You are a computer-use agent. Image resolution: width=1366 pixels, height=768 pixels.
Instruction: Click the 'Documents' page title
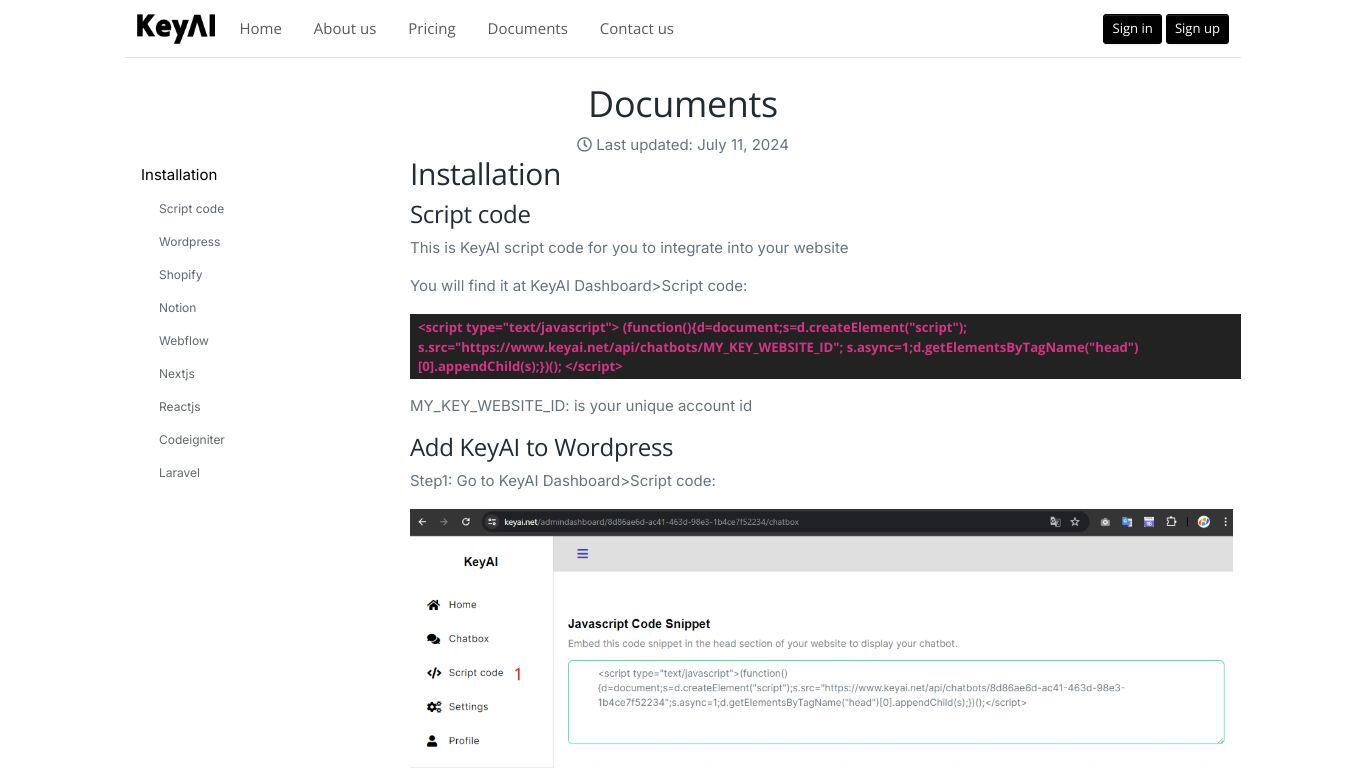683,104
